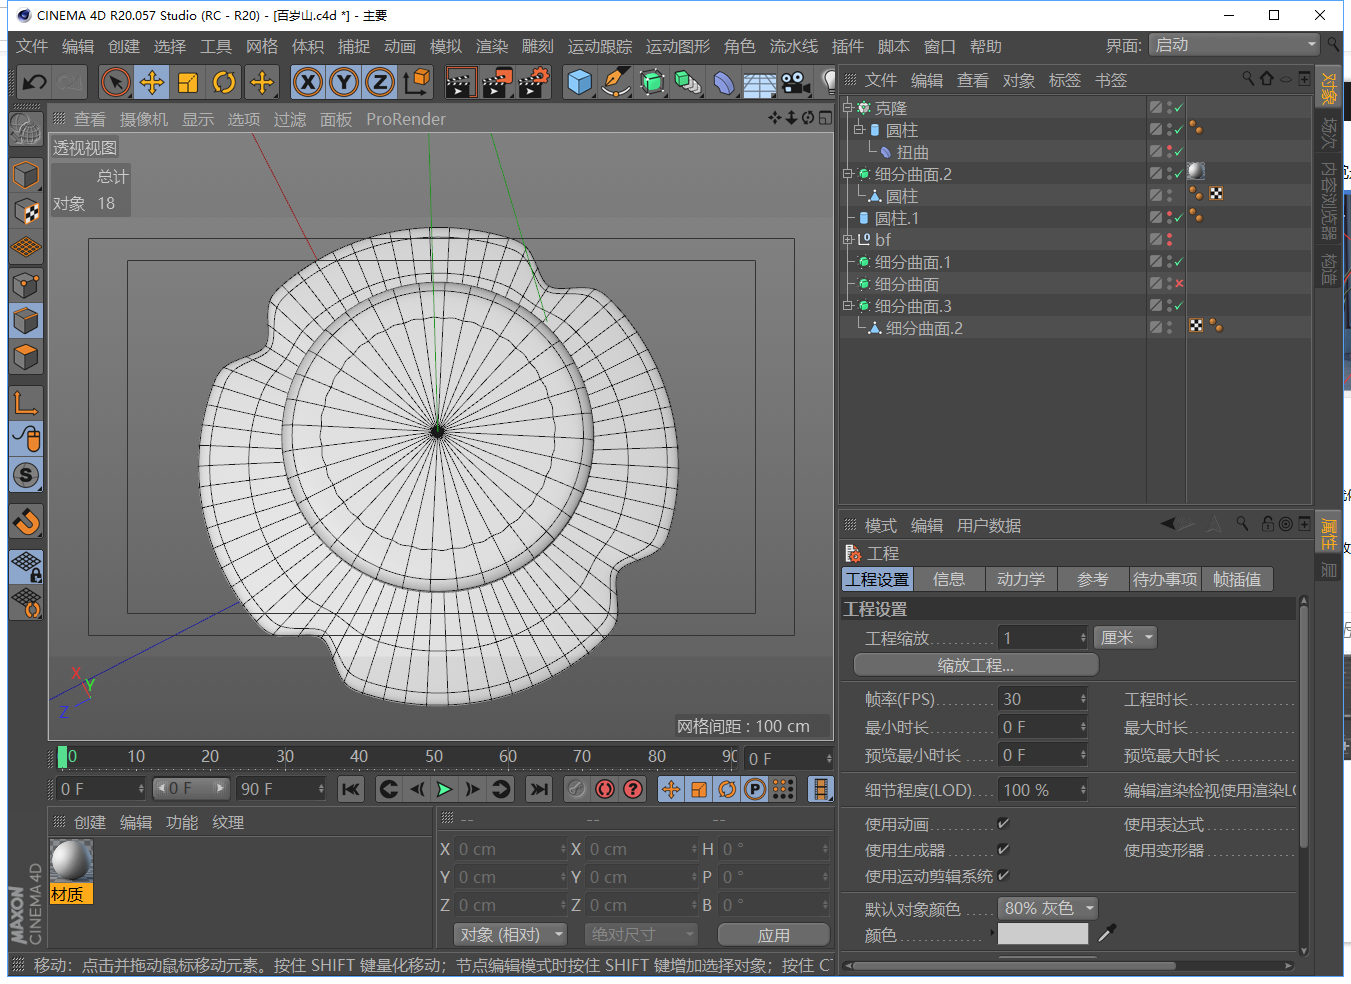
Task: Switch to Points mode
Action: [x=26, y=285]
